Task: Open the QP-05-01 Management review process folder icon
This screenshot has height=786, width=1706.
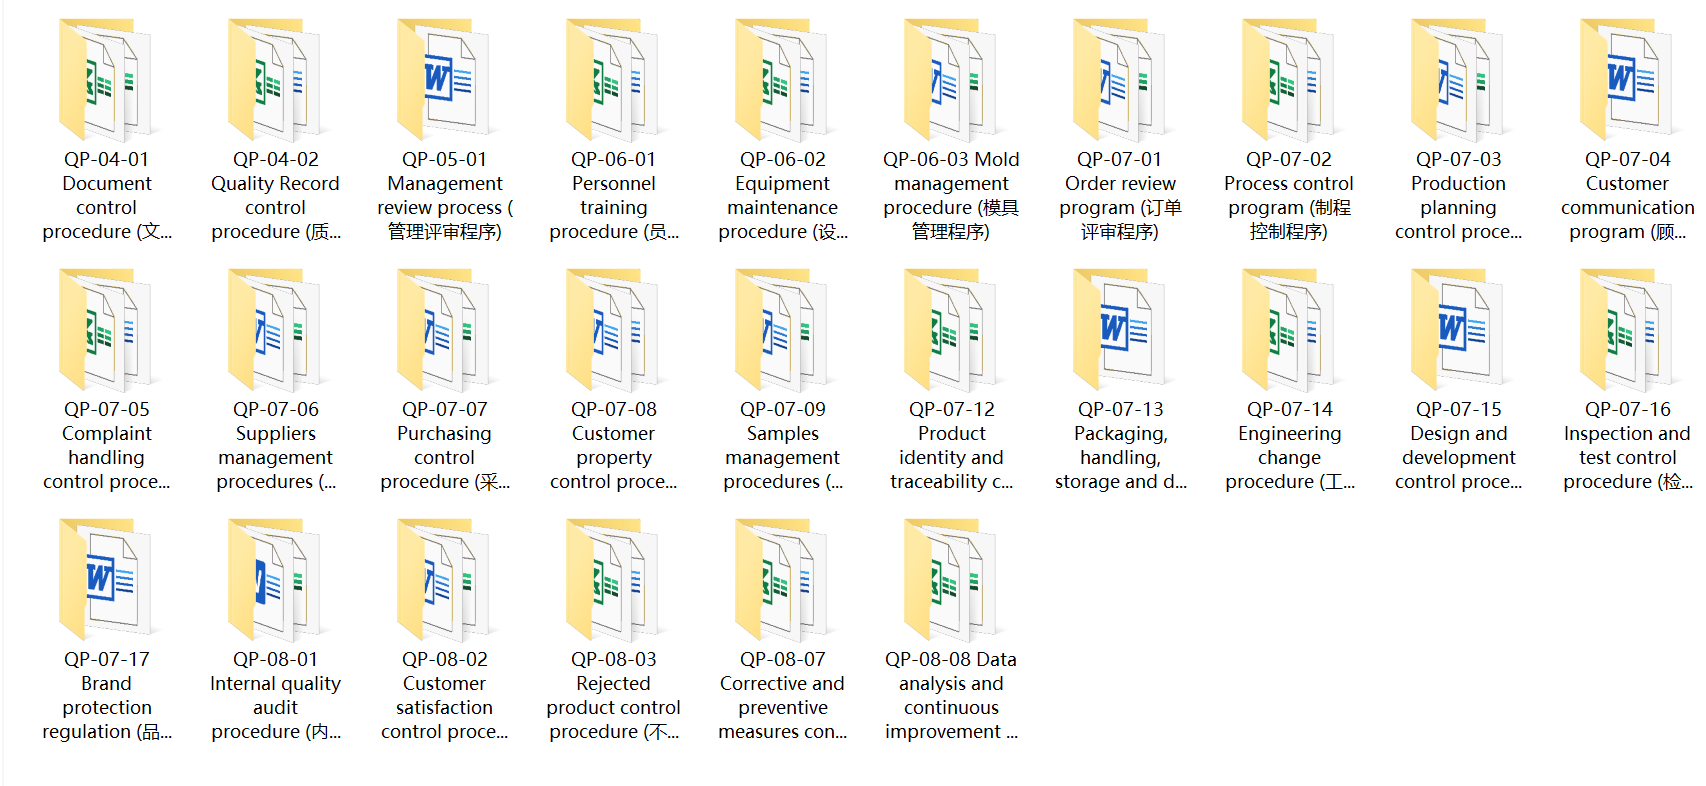Action: coord(444,80)
